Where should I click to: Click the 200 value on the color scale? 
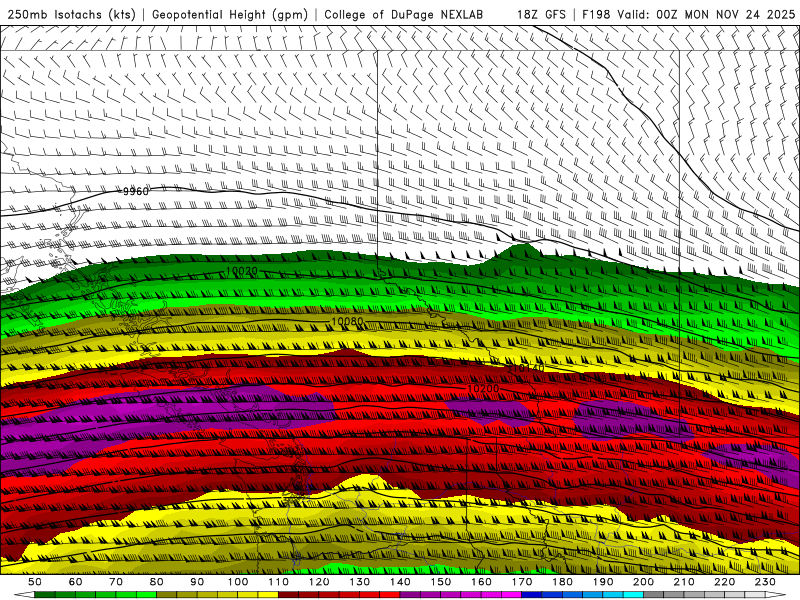point(643,582)
